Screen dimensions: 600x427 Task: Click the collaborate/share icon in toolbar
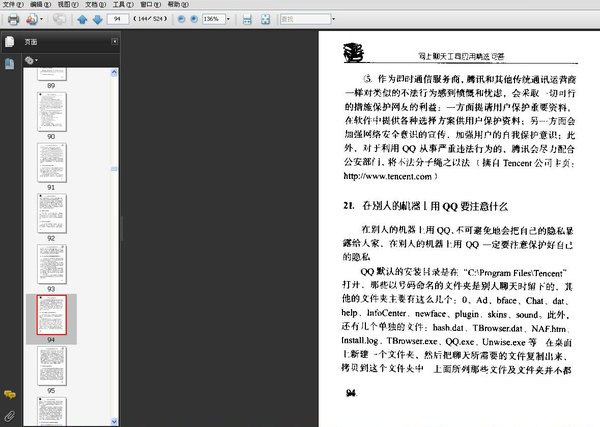click(32, 19)
